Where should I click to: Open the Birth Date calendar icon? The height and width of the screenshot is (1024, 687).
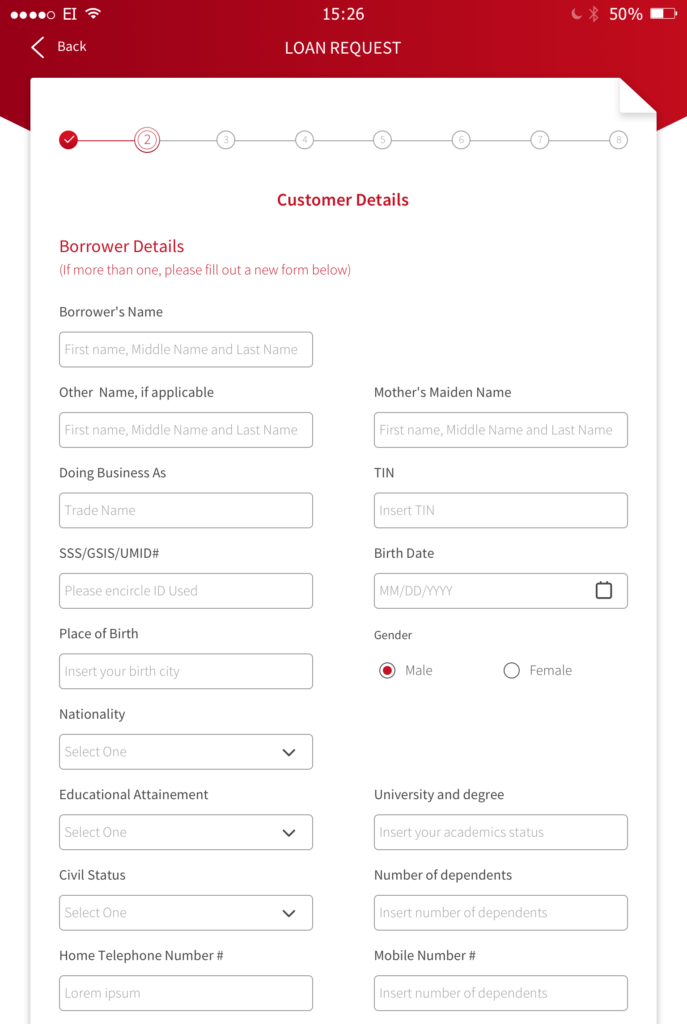[x=604, y=590]
